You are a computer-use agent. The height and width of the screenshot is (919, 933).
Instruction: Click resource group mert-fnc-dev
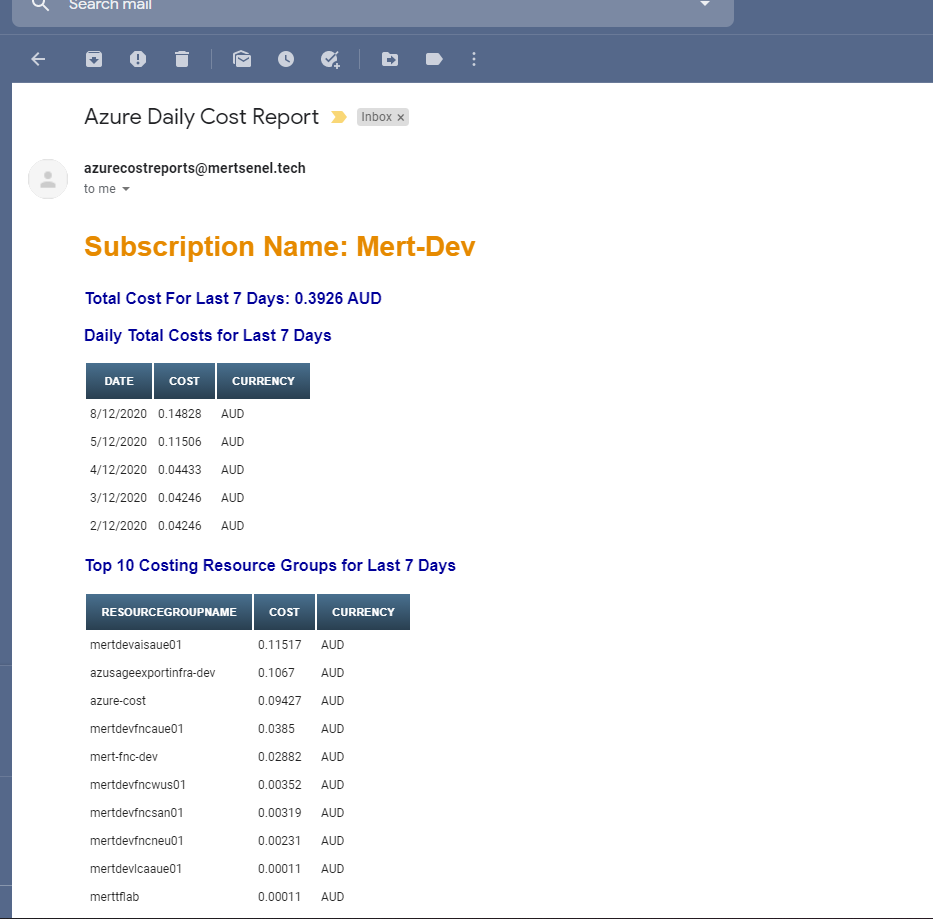tap(124, 757)
